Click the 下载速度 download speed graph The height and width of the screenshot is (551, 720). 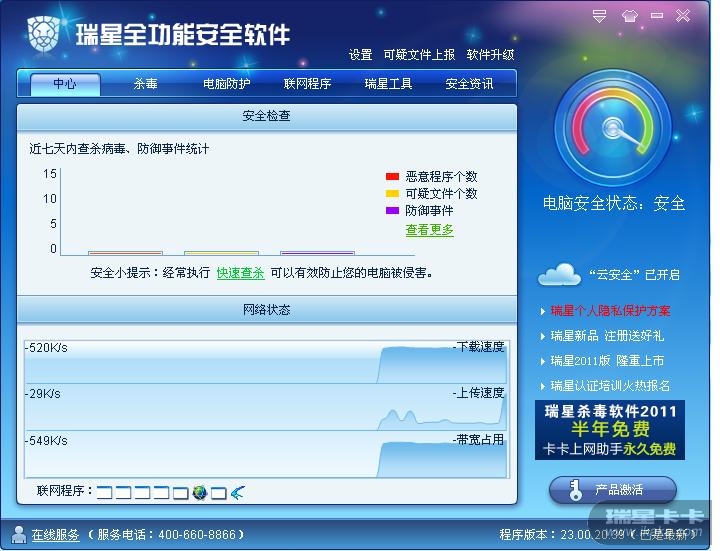tap(267, 362)
